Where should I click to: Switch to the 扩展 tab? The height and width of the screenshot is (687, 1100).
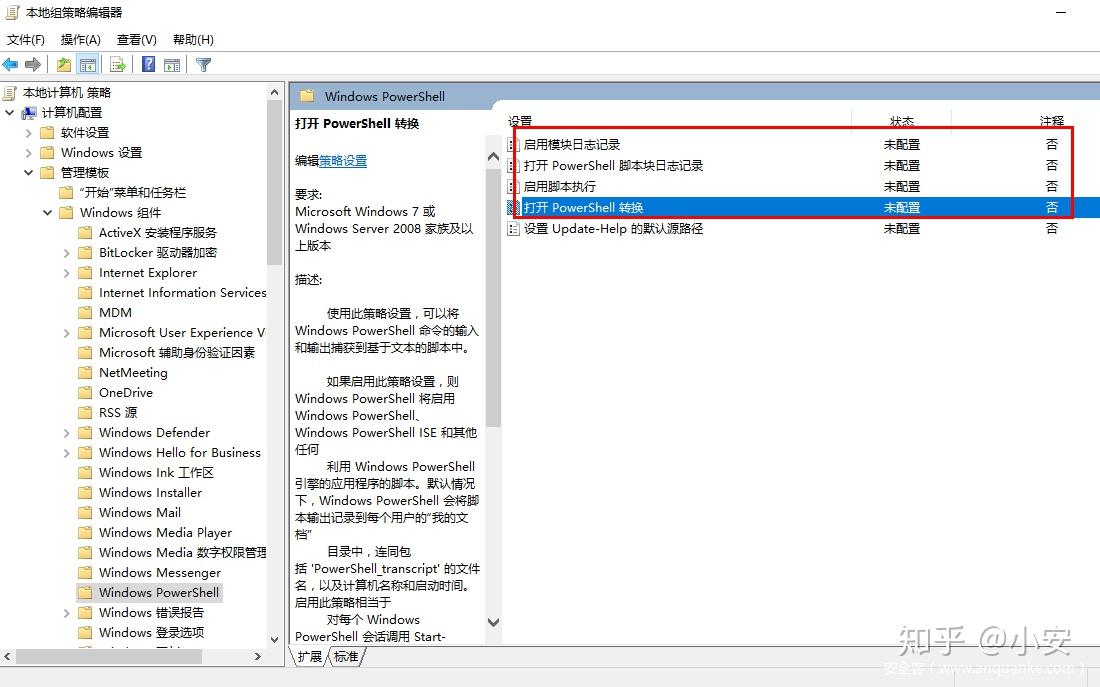point(309,657)
